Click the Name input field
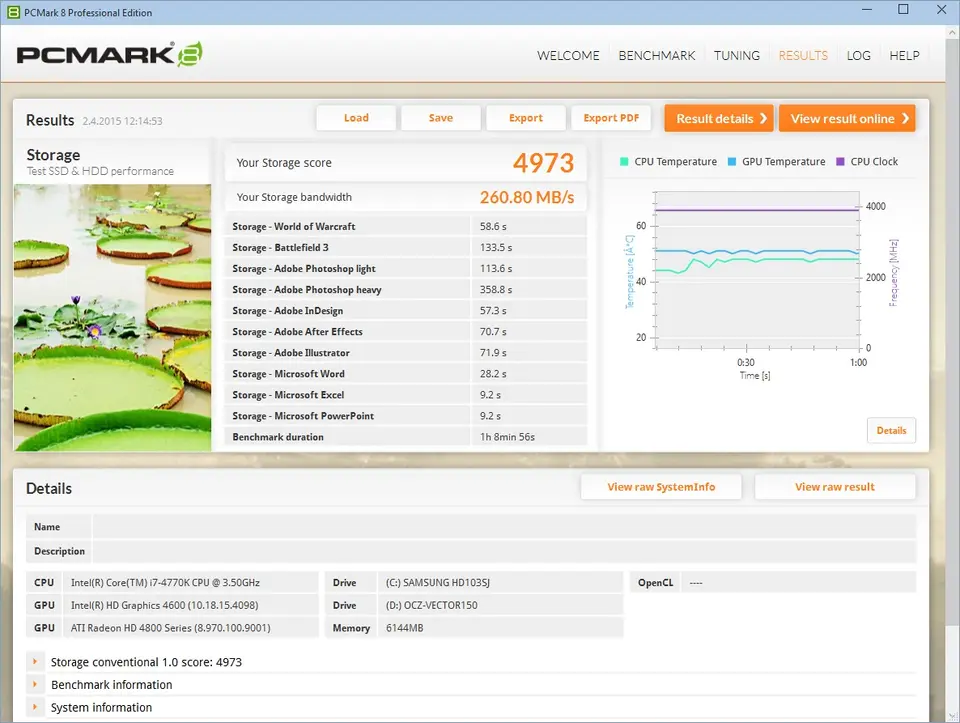The height and width of the screenshot is (723, 960). (503, 527)
